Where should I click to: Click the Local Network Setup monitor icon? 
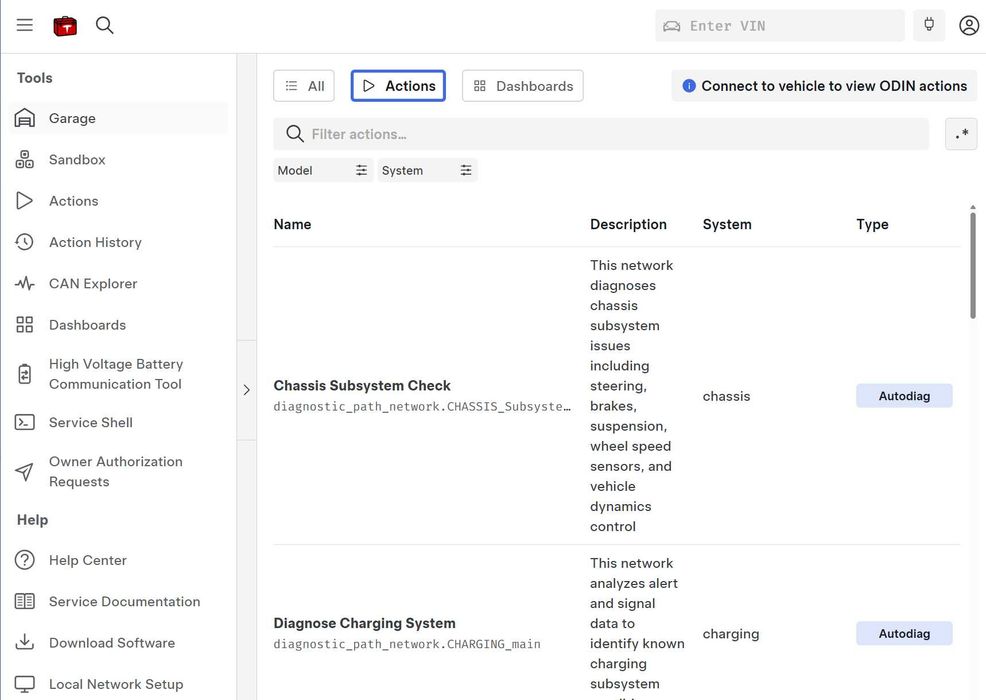click(x=25, y=684)
